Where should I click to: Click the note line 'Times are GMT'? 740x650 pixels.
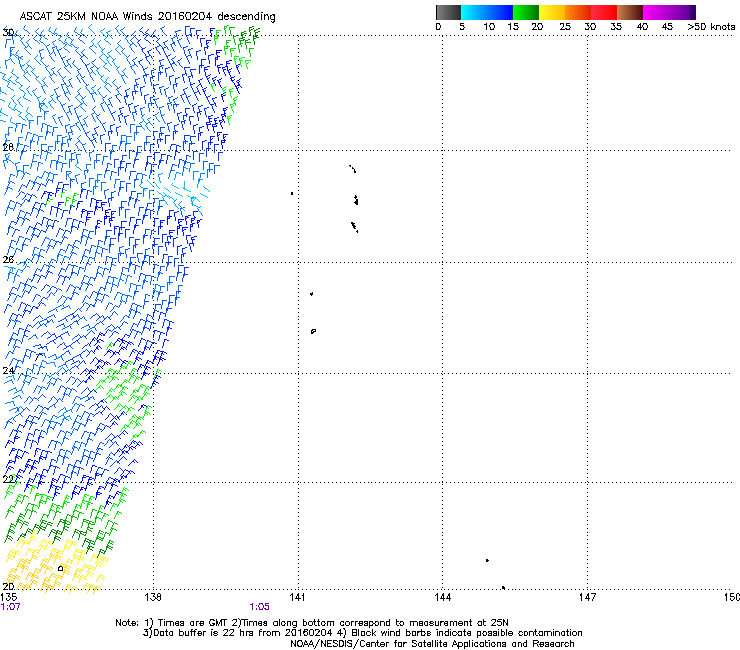click(312, 623)
